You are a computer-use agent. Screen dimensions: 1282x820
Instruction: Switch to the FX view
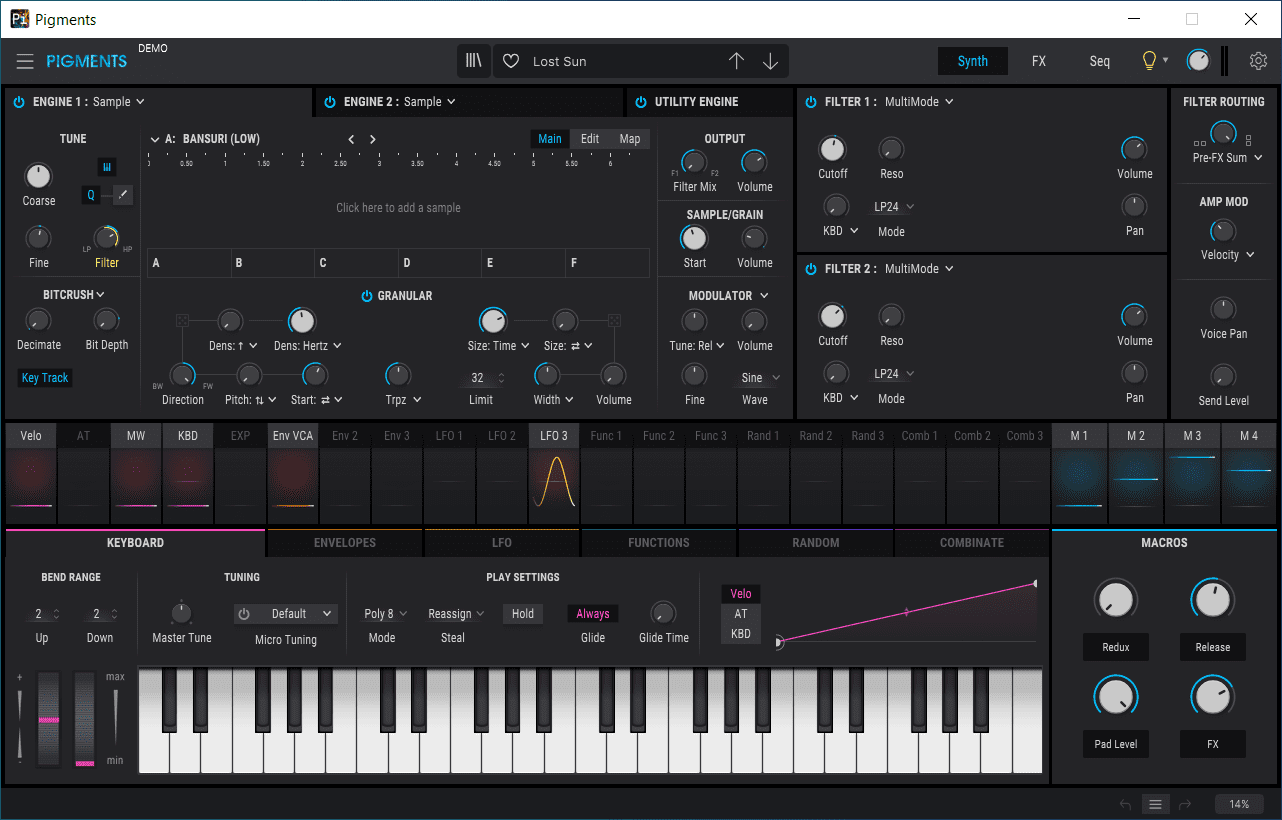pos(1039,61)
